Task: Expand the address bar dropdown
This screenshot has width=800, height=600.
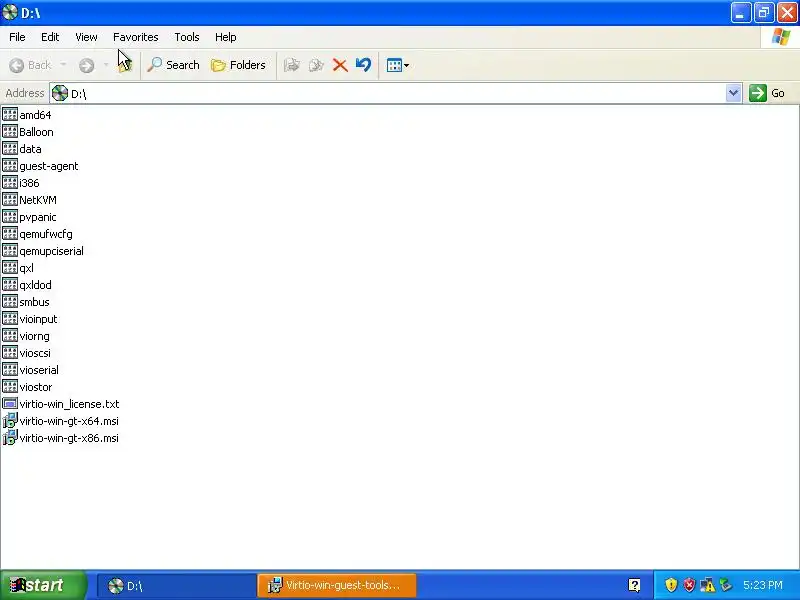Action: pyautogui.click(x=733, y=93)
